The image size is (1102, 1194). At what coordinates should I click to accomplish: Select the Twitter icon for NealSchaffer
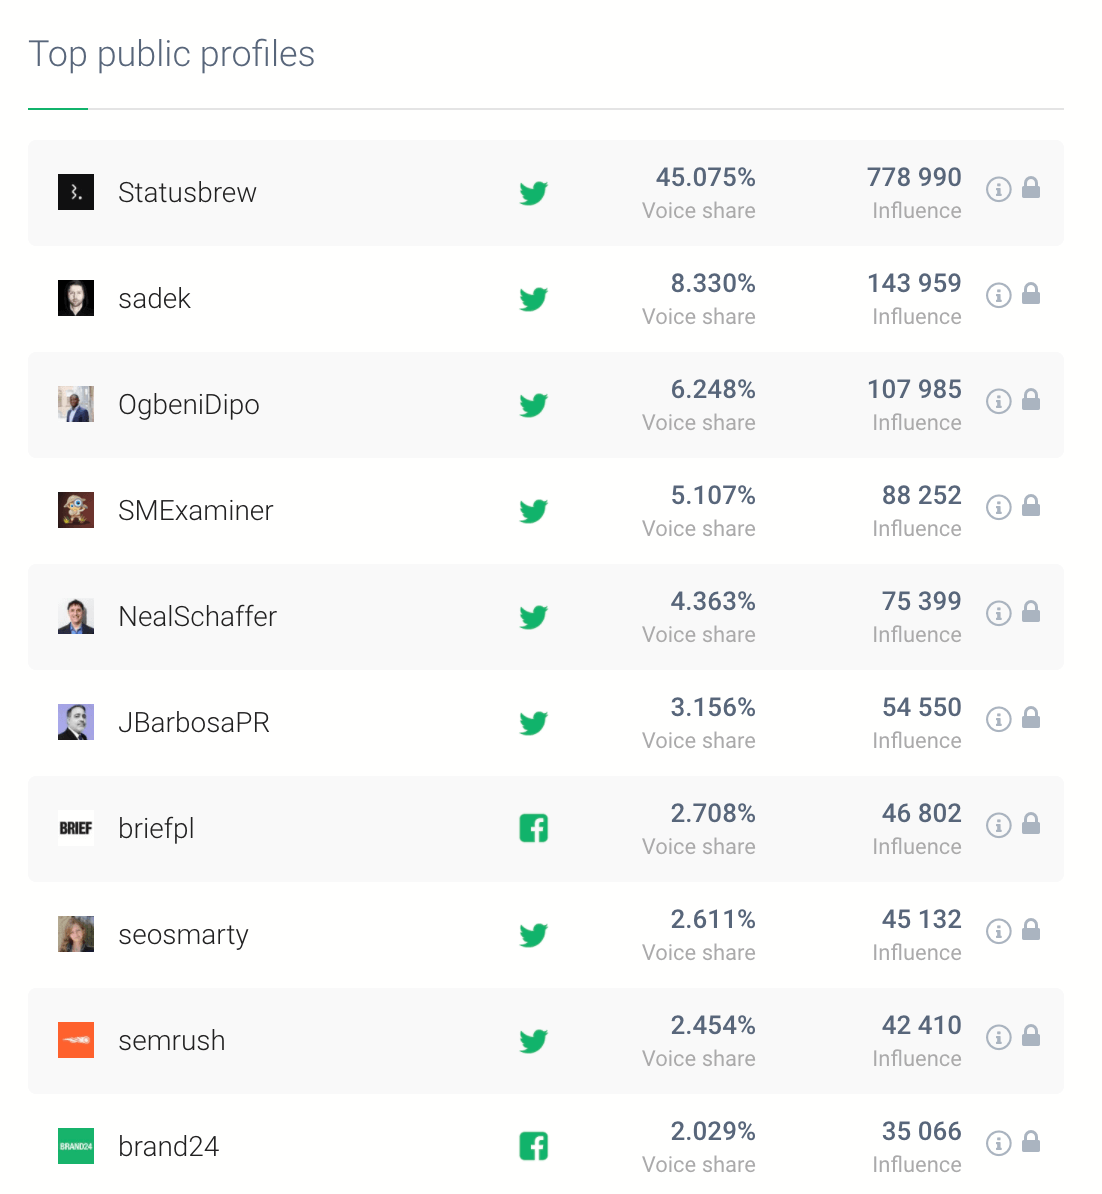point(533,616)
